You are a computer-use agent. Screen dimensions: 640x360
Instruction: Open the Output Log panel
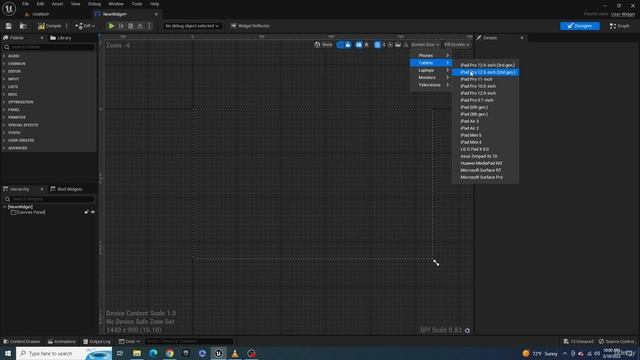pos(97,341)
